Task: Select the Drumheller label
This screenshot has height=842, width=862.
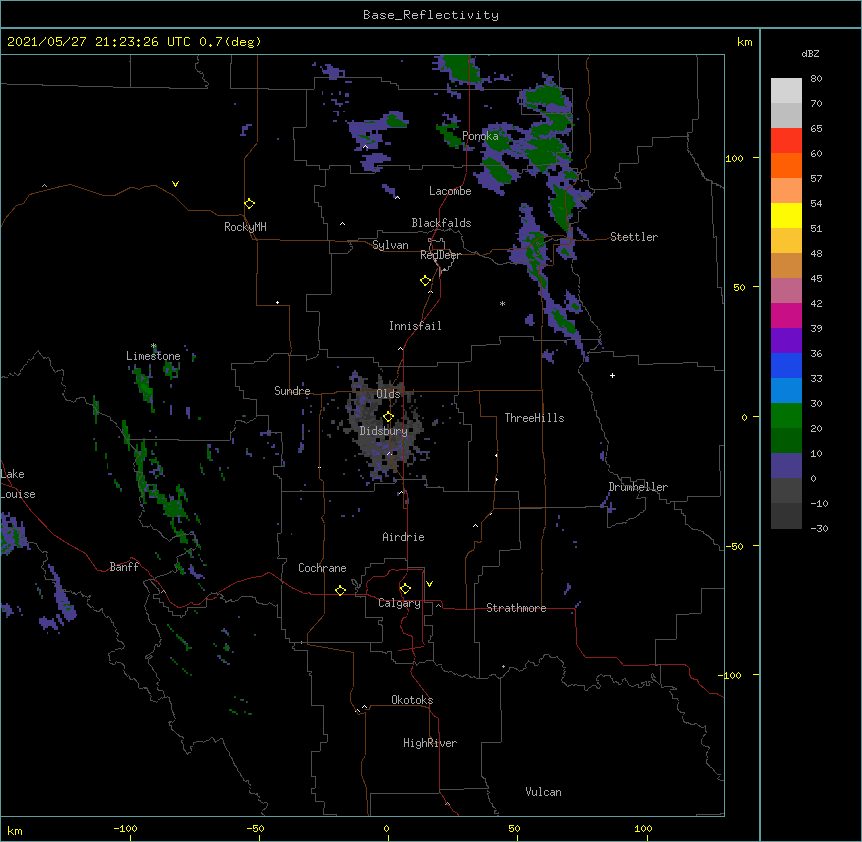Action: pos(638,487)
